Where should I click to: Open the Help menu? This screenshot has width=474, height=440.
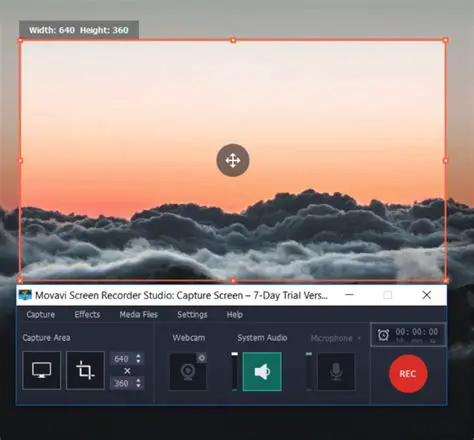point(235,314)
